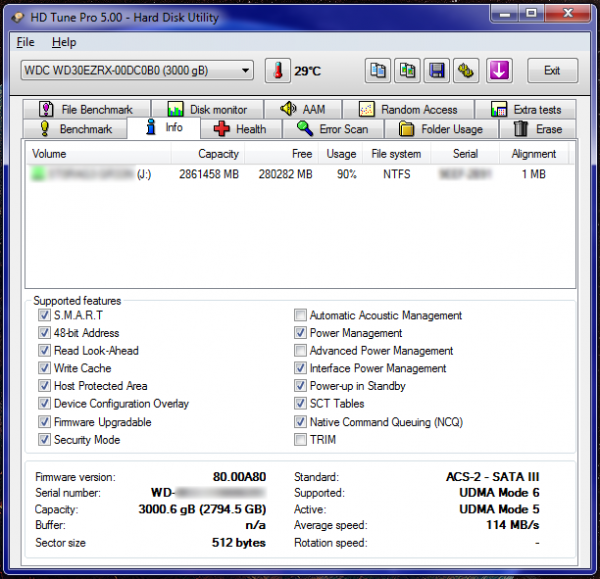Switch to the Benchmark tab

(x=75, y=129)
